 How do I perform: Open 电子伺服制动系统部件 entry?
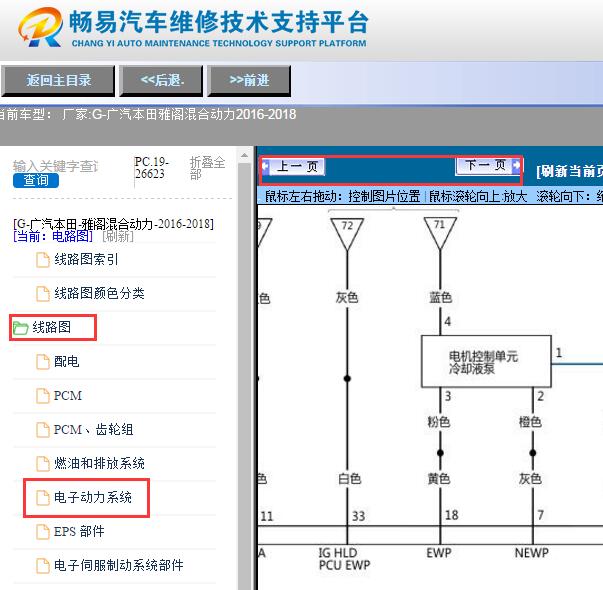pyautogui.click(x=118, y=565)
